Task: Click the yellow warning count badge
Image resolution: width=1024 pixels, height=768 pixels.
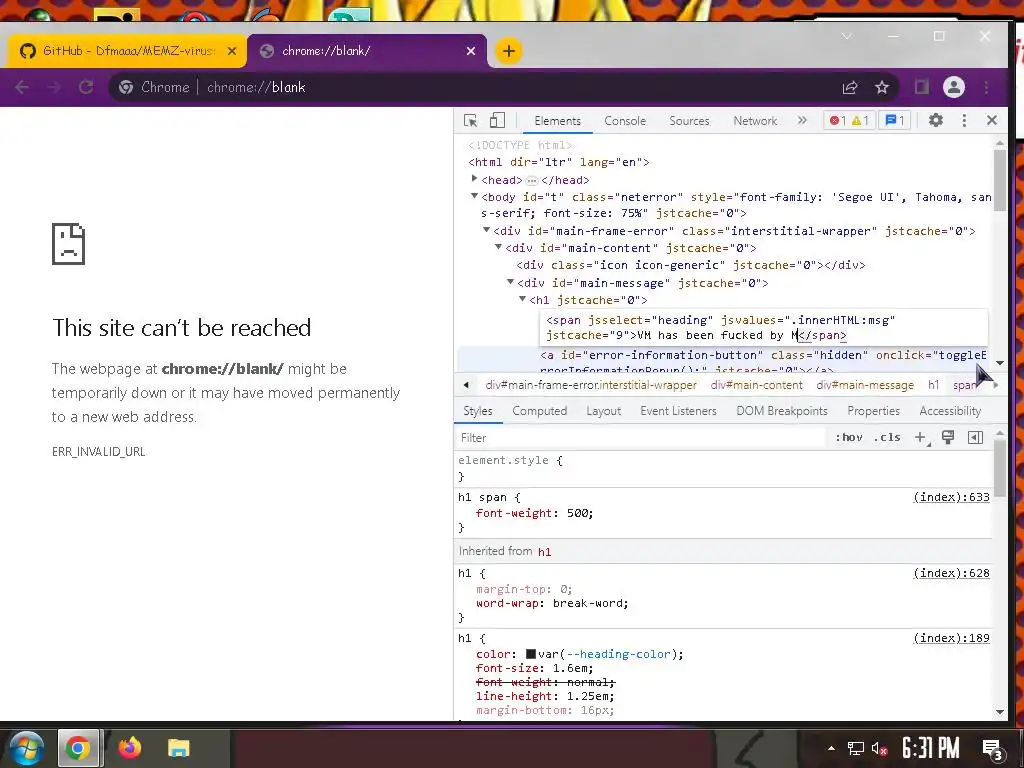Action: coord(860,121)
